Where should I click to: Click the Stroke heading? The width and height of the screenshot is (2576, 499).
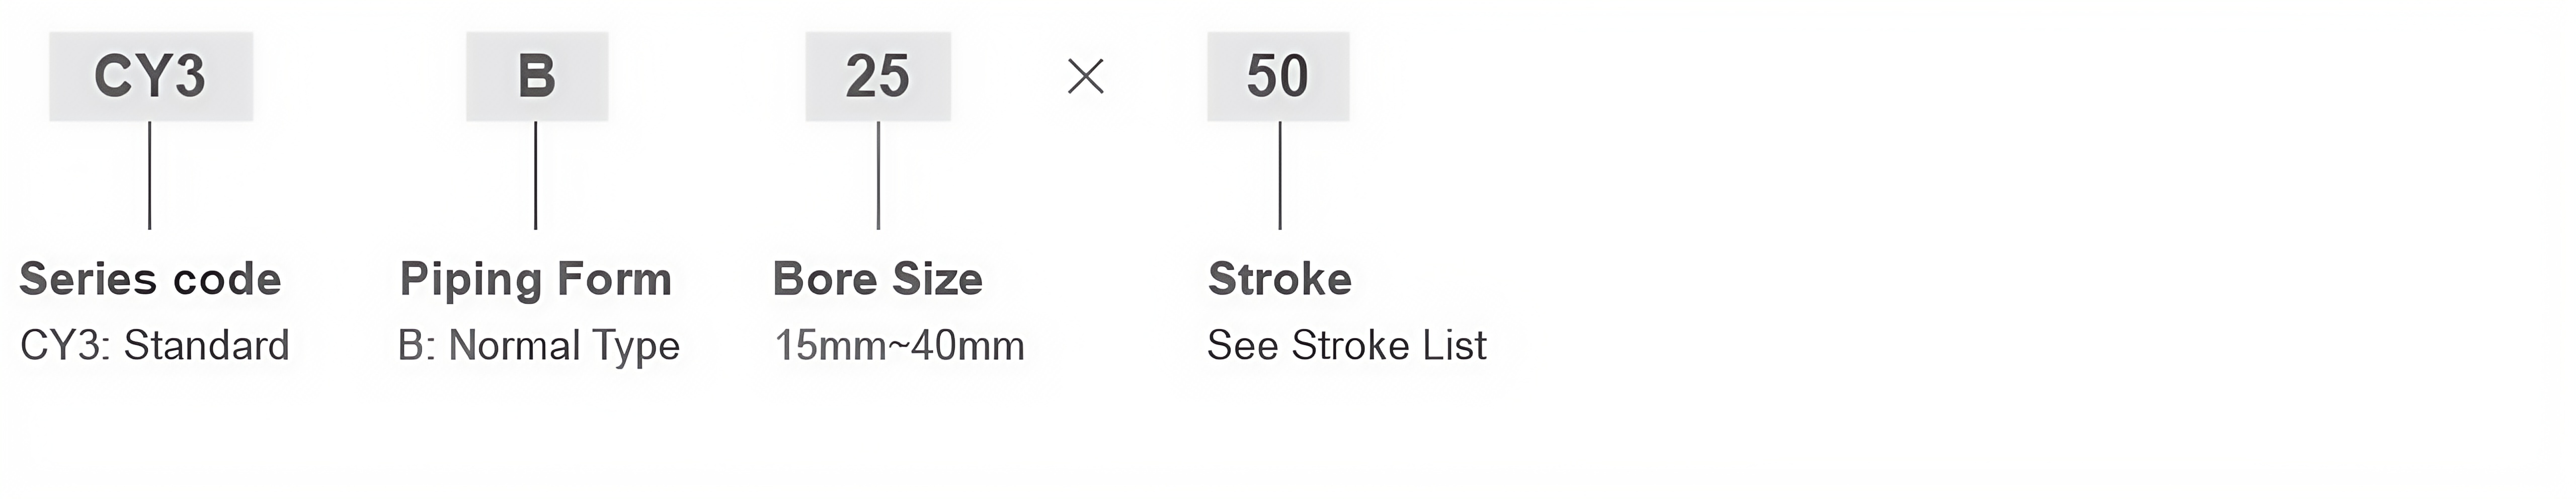pos(1280,279)
